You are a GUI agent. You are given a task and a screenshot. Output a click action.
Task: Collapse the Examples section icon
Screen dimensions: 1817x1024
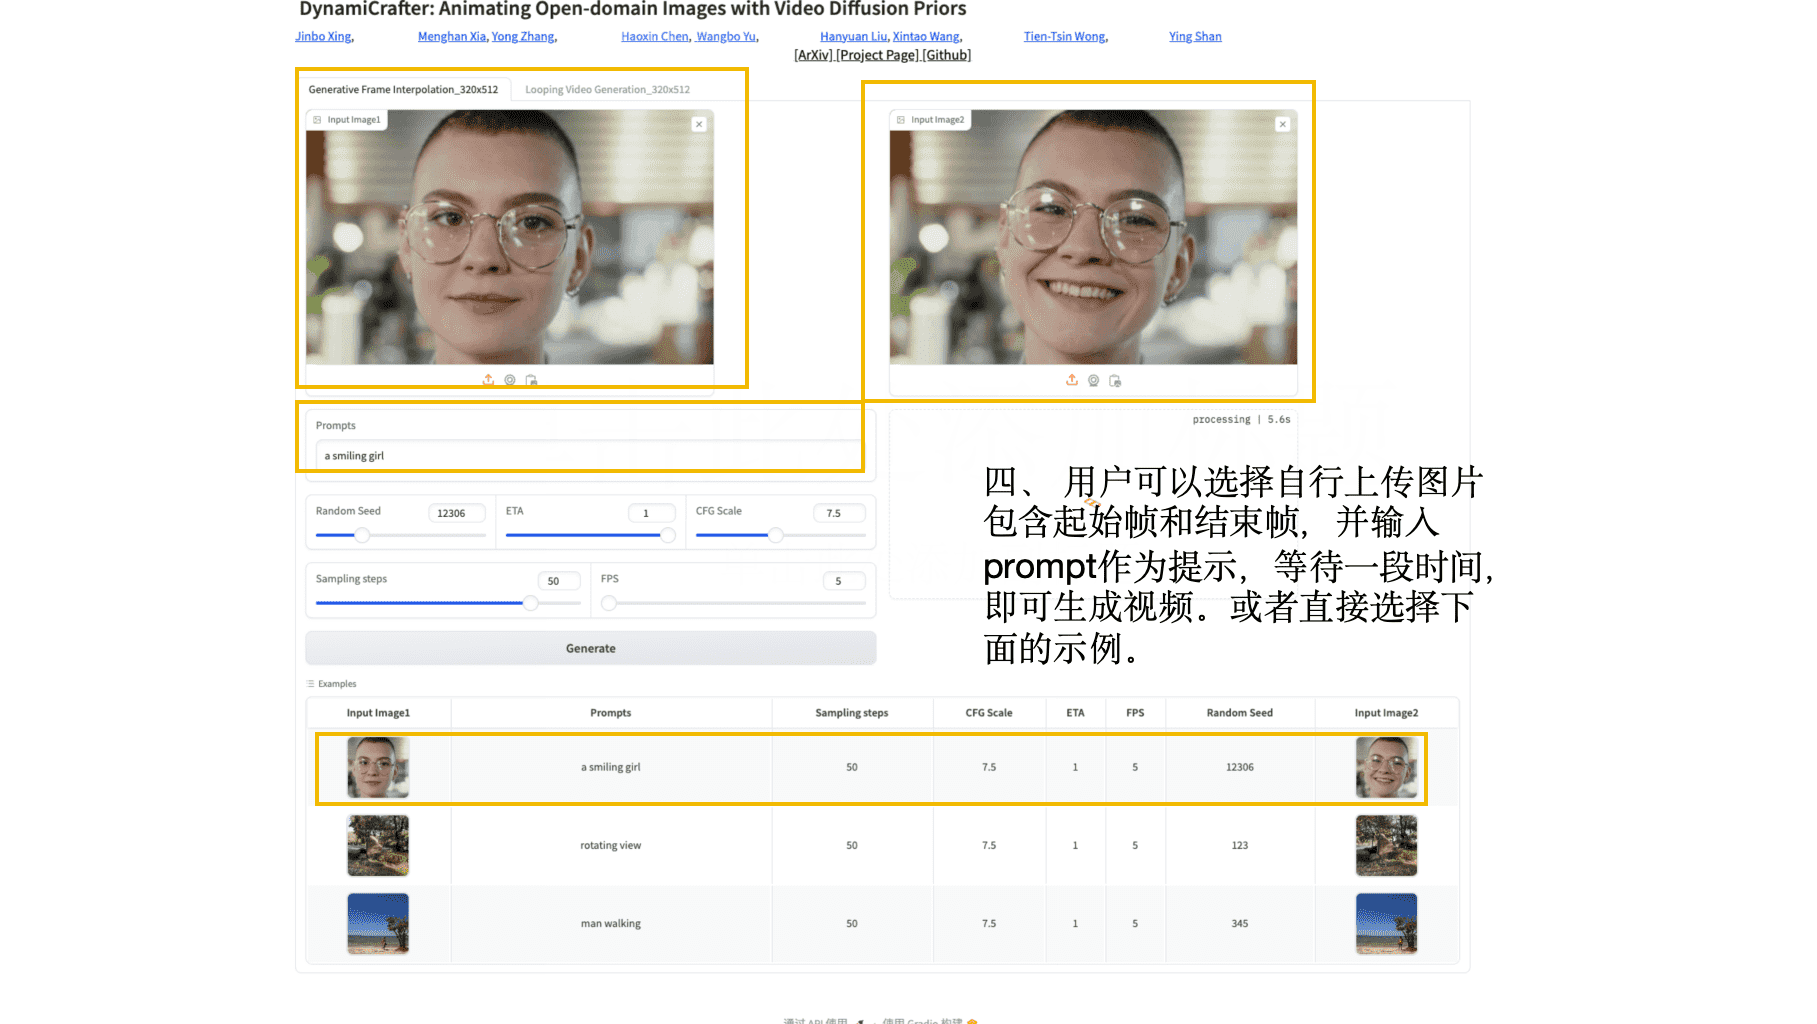pyautogui.click(x=311, y=684)
